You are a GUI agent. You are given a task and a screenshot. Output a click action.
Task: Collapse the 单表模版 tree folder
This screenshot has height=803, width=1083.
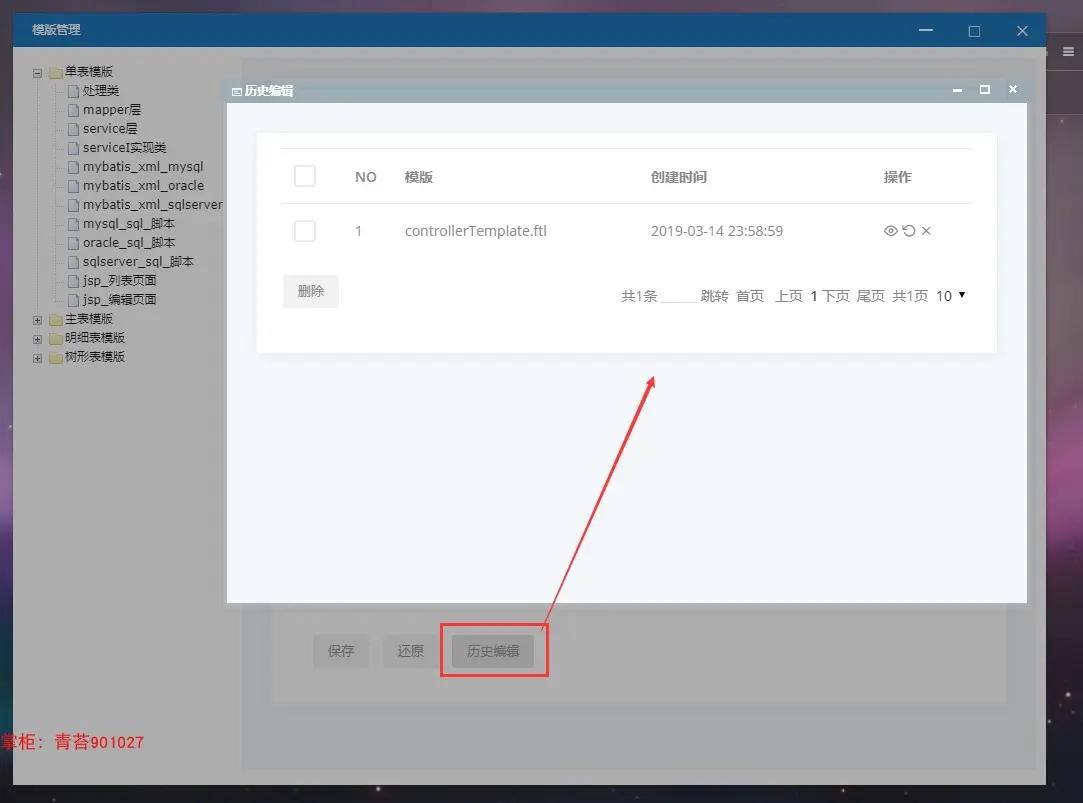[37, 73]
